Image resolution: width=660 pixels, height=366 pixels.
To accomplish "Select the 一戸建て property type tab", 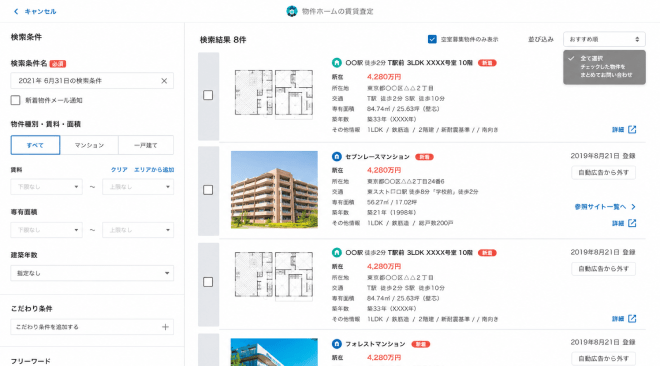I will (x=146, y=145).
